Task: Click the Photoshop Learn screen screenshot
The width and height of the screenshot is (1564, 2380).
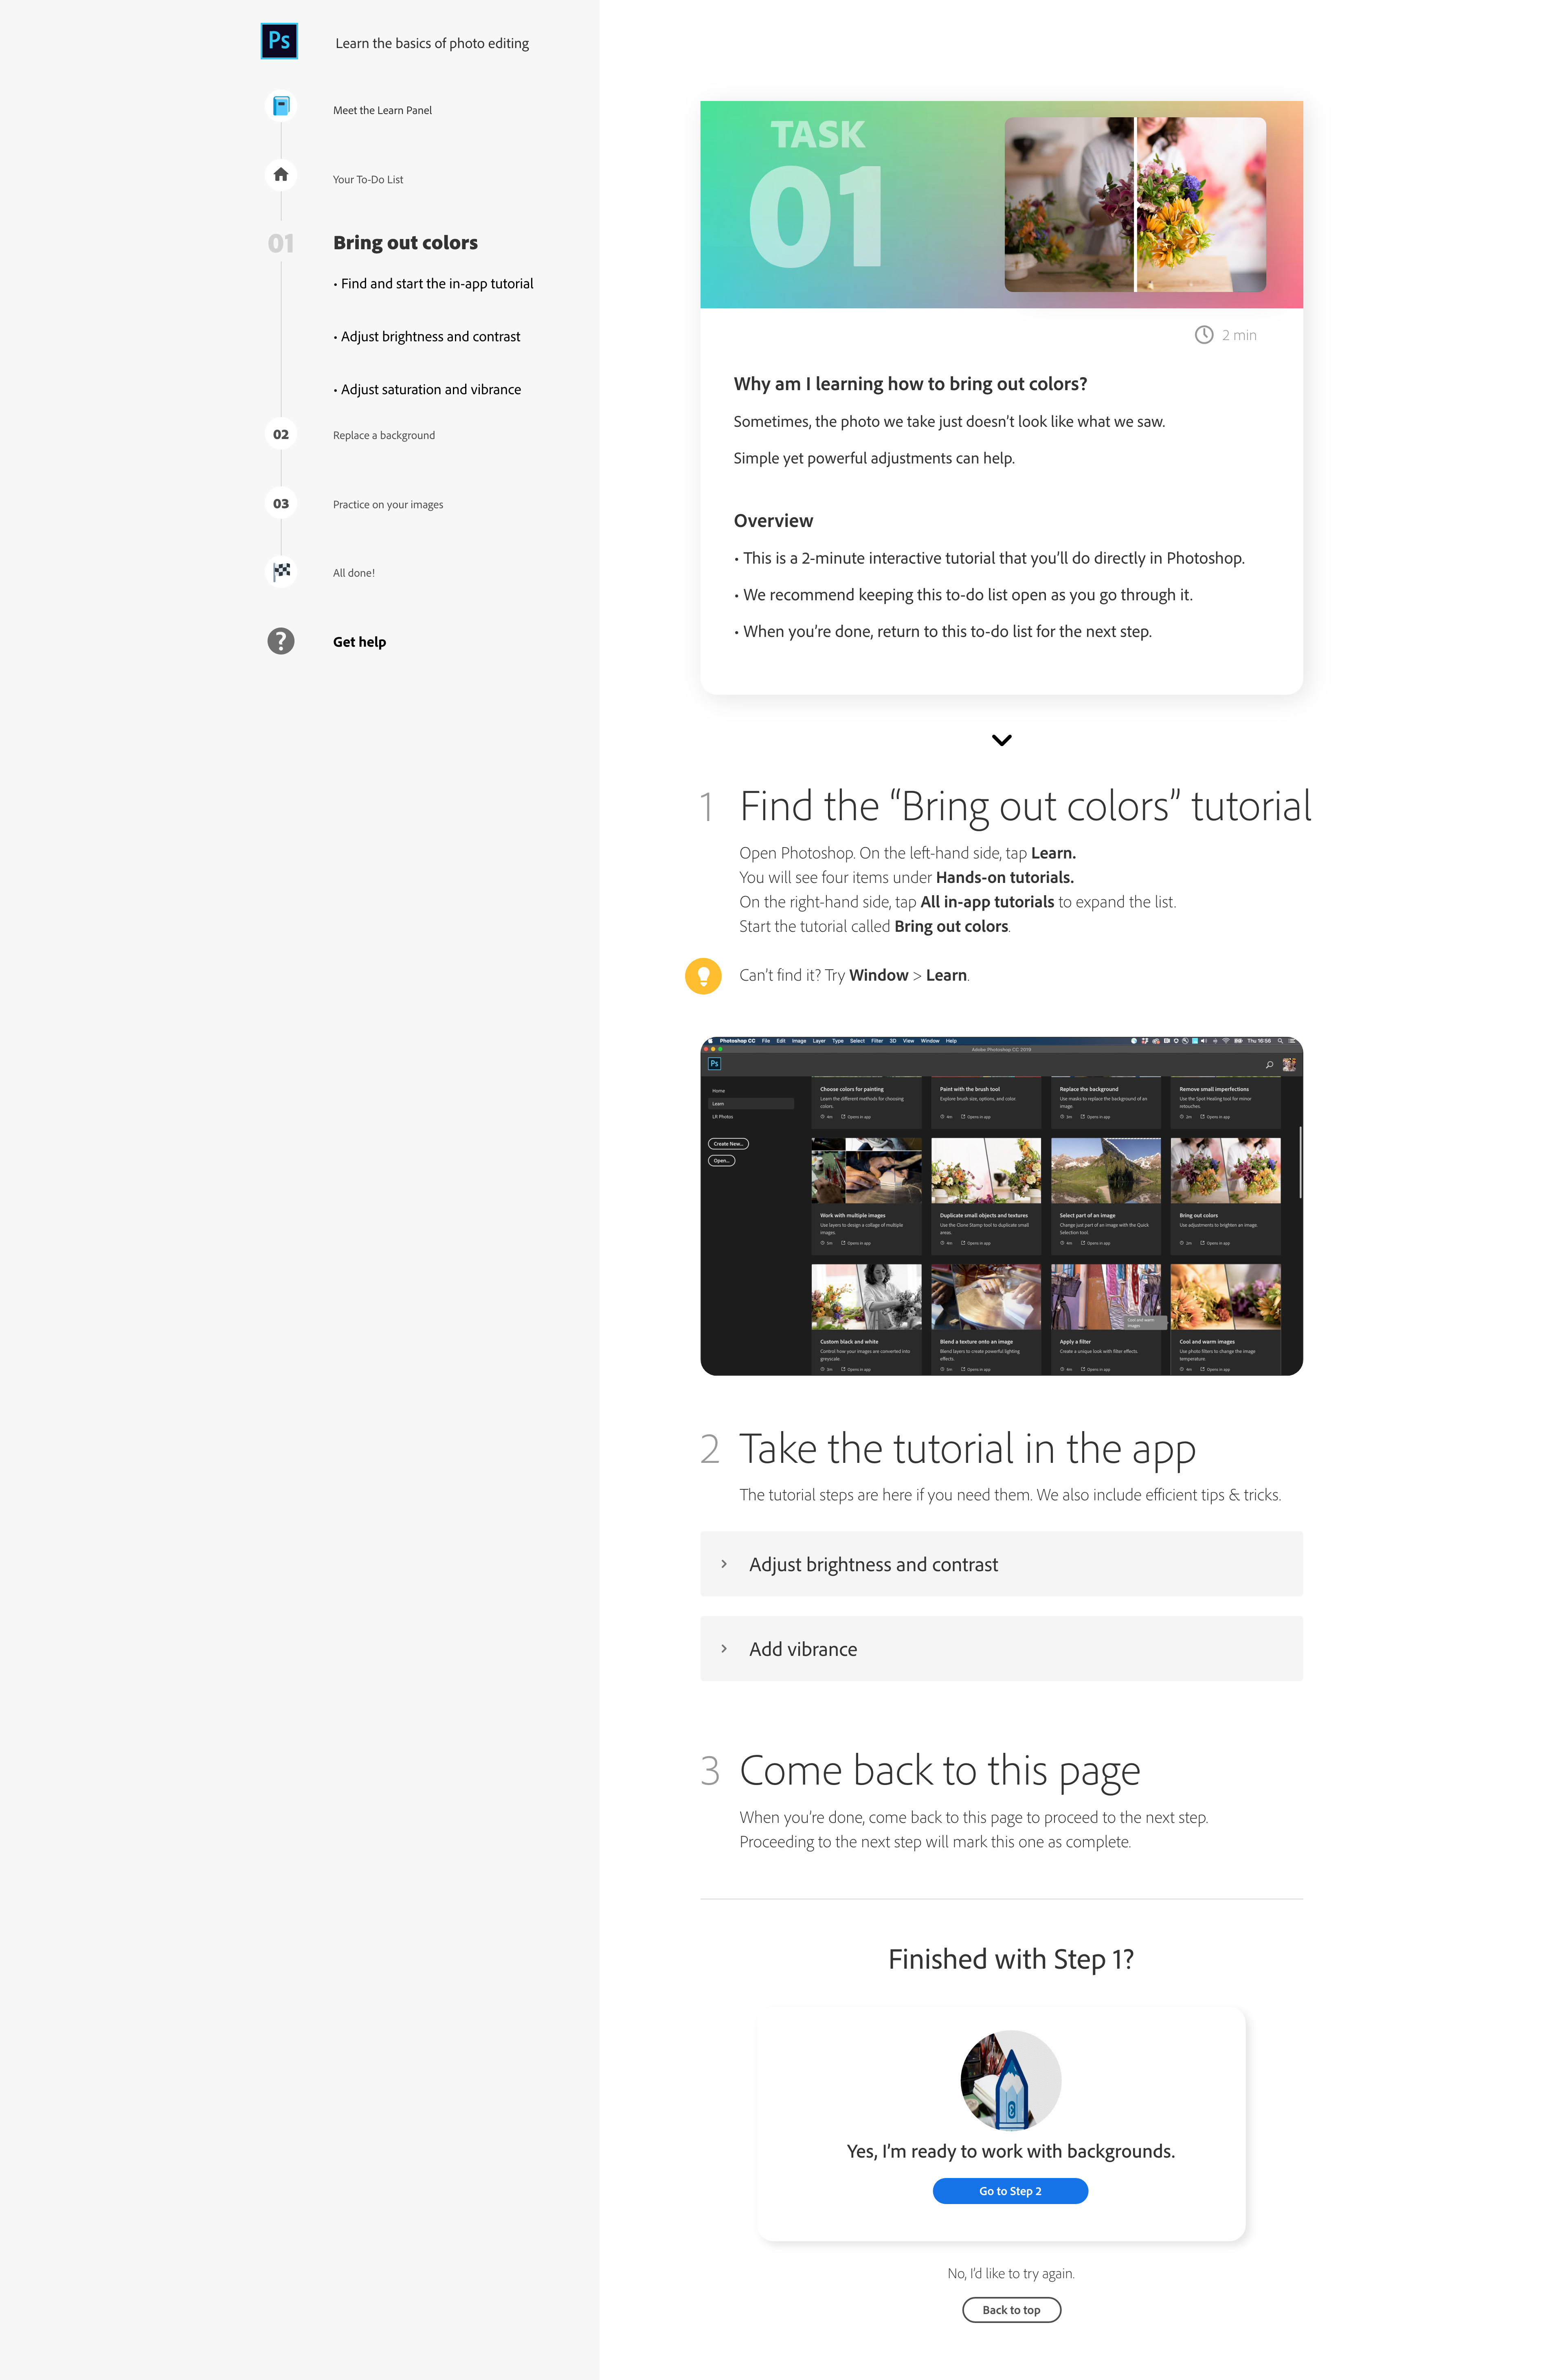Action: 1001,1206
